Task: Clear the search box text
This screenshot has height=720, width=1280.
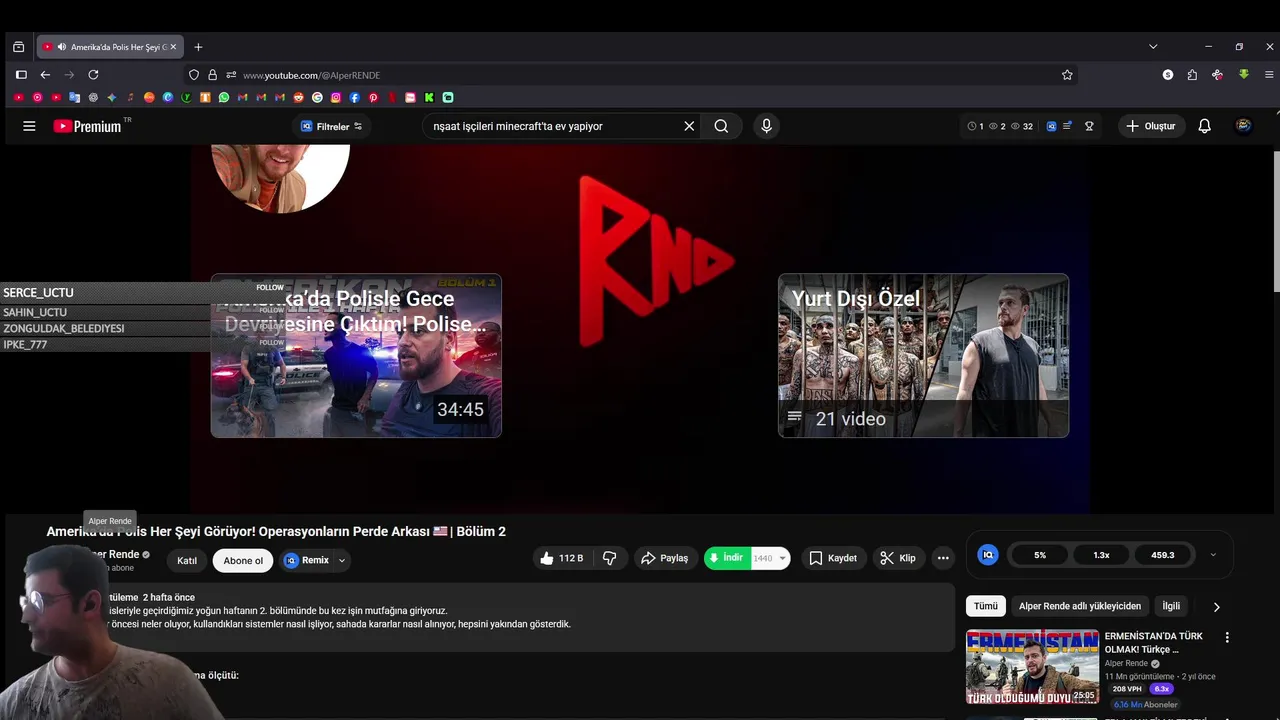Action: point(689,126)
